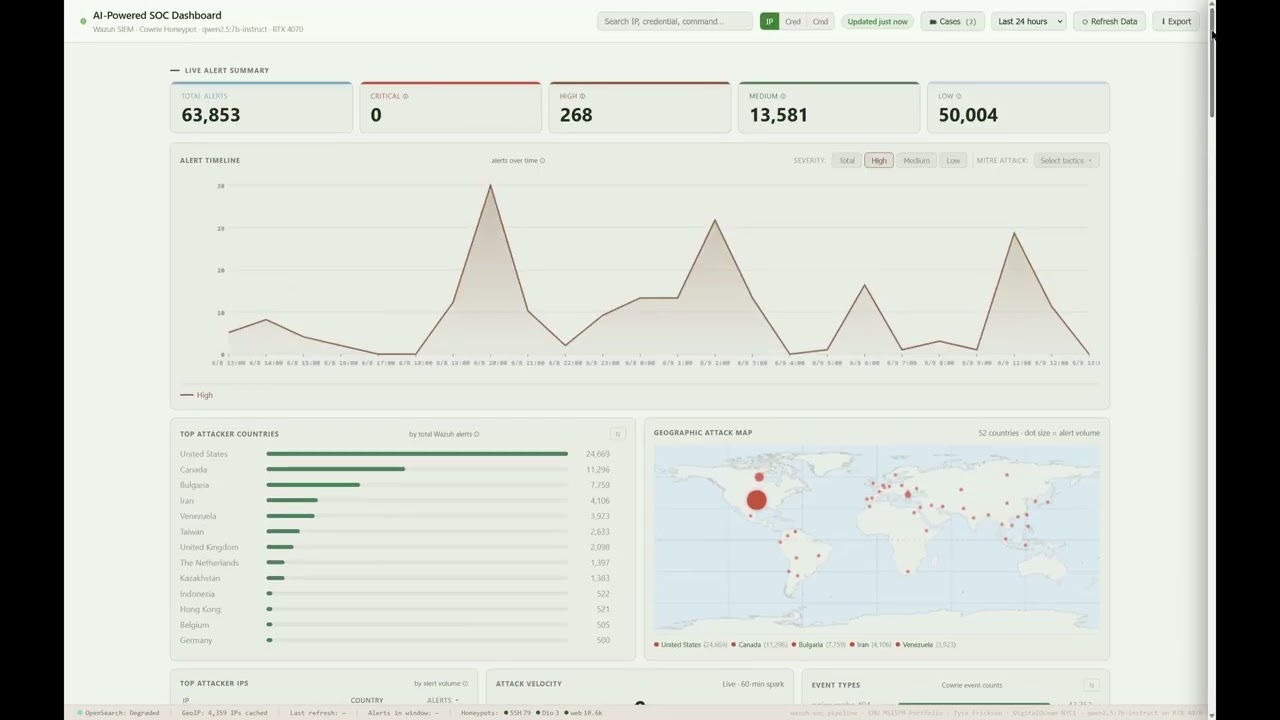Click the Kazakhstan row
This screenshot has width=1280, height=720.
click(395, 578)
